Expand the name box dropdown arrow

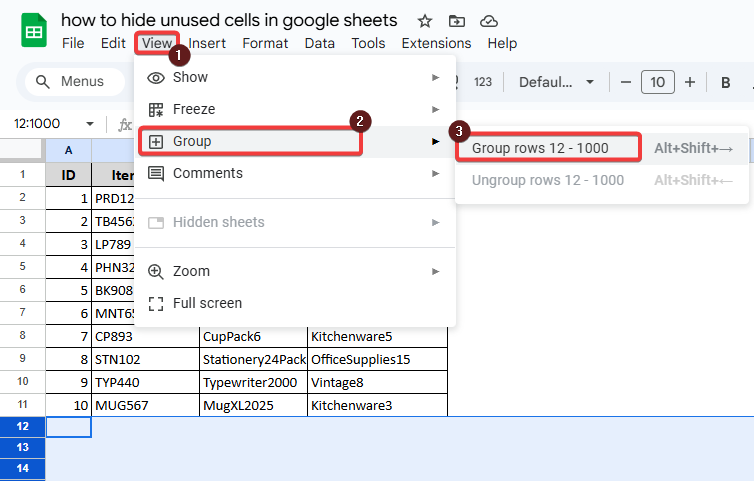pyautogui.click(x=90, y=124)
